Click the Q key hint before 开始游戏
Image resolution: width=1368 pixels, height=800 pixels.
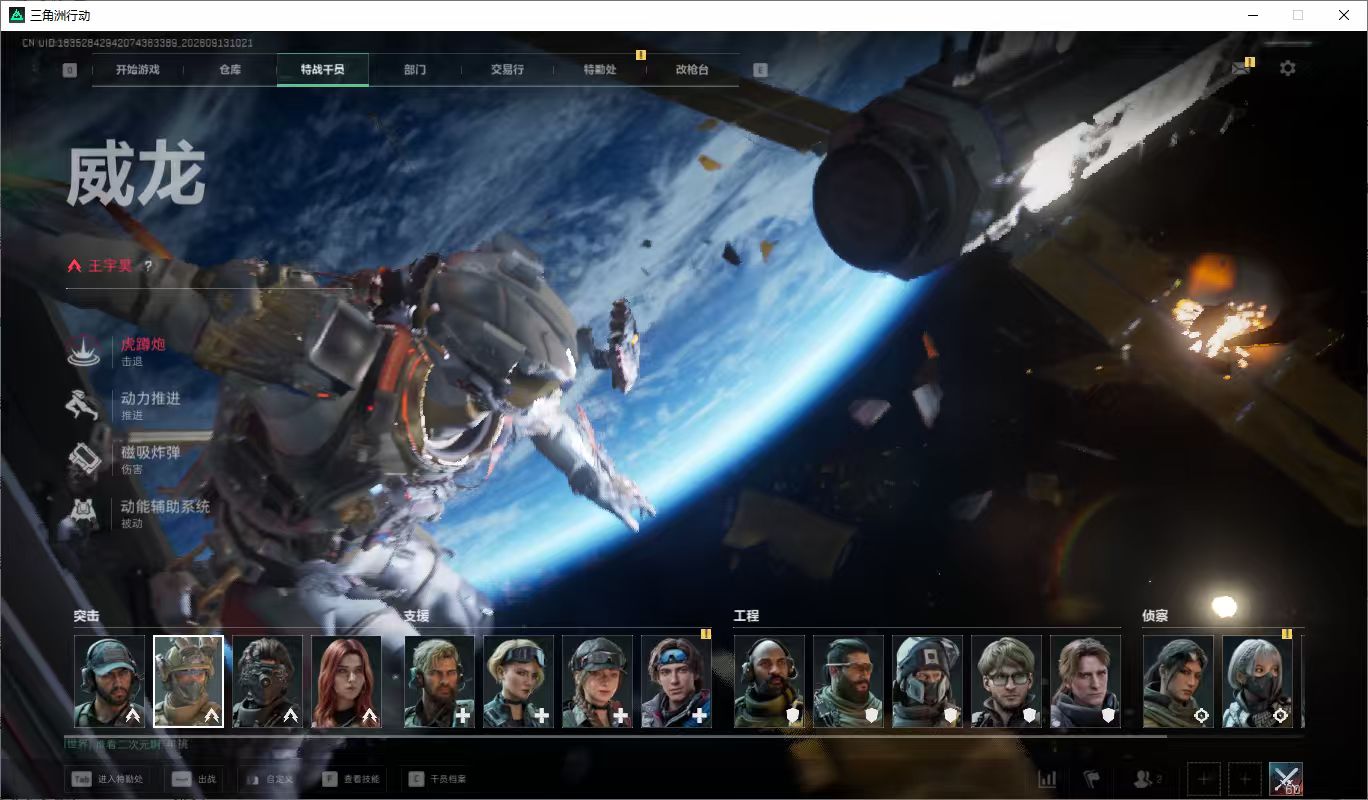(x=69, y=70)
